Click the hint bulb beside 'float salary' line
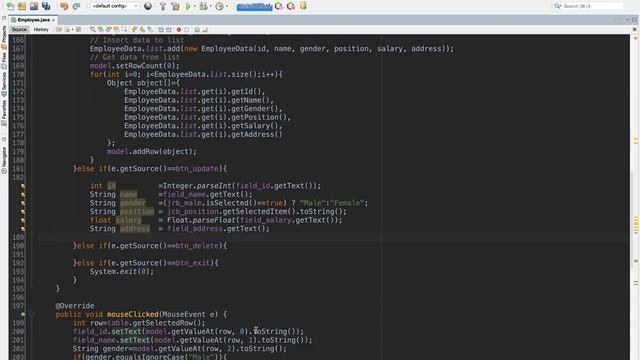 [23, 220]
